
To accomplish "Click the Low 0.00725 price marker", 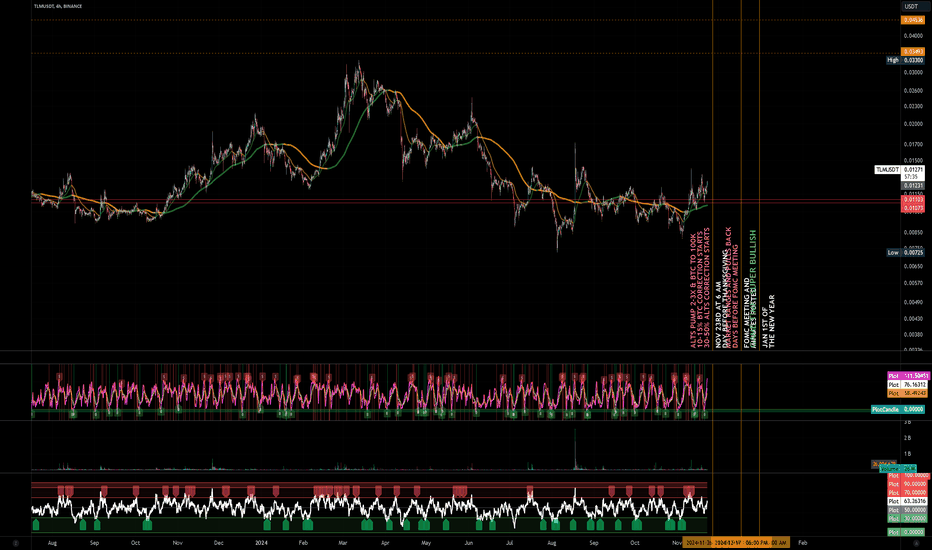I will coord(905,253).
